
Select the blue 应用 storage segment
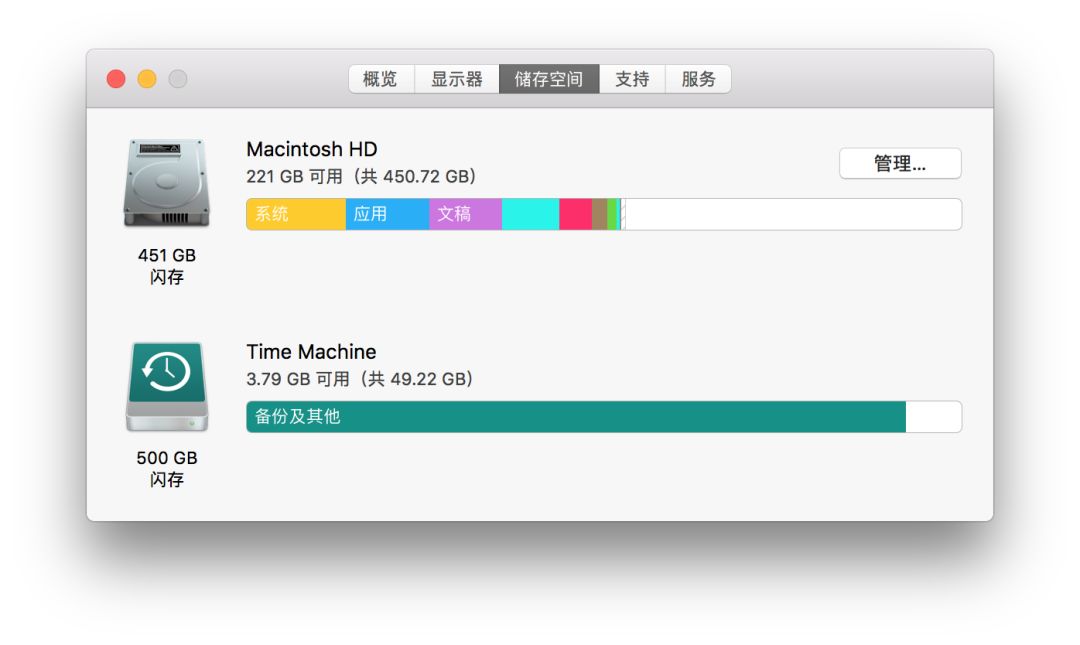pyautogui.click(x=387, y=214)
